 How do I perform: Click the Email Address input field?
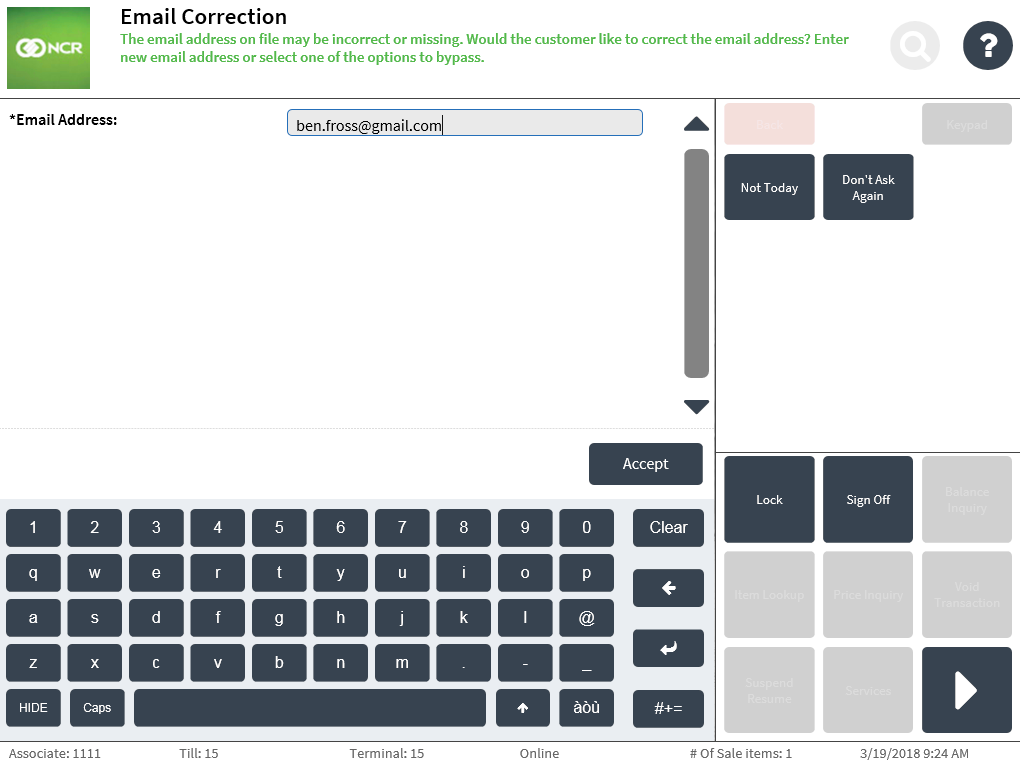[464, 124]
